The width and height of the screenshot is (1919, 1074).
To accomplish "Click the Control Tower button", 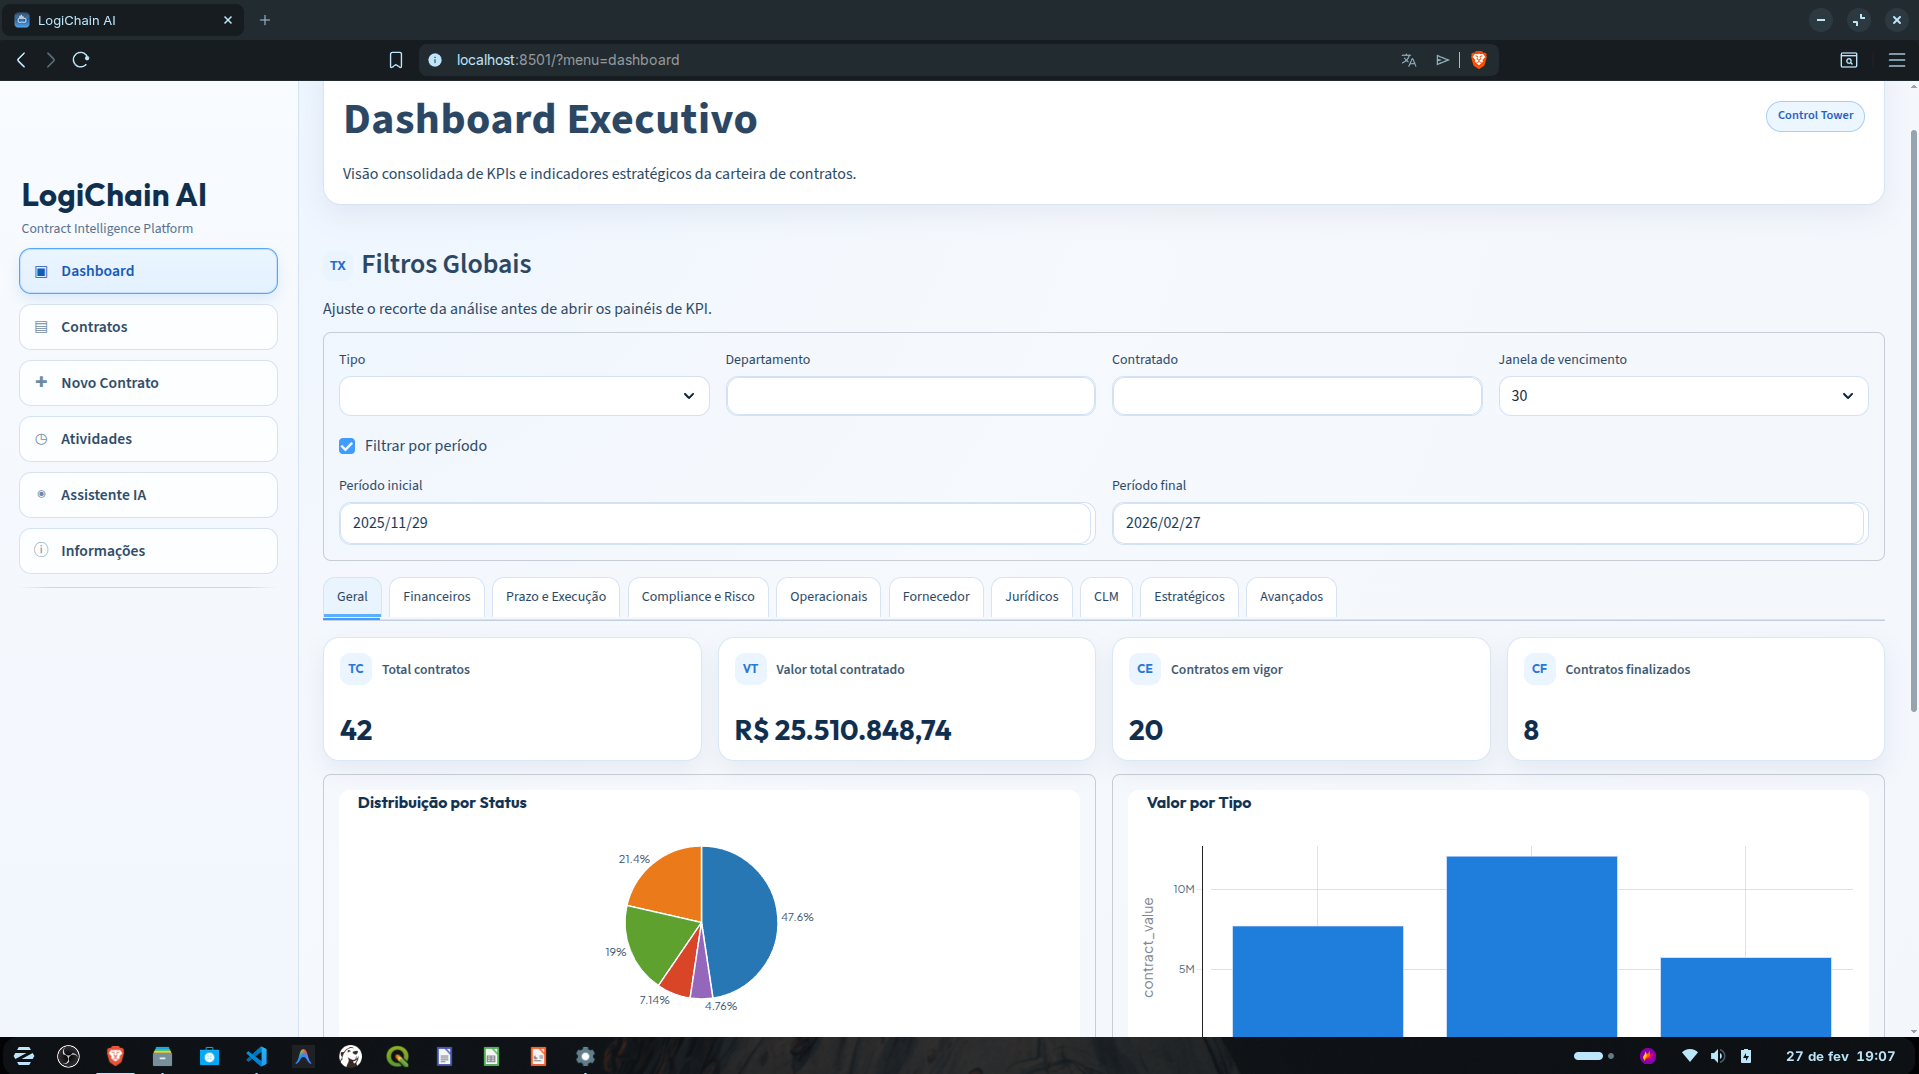I will (1814, 116).
